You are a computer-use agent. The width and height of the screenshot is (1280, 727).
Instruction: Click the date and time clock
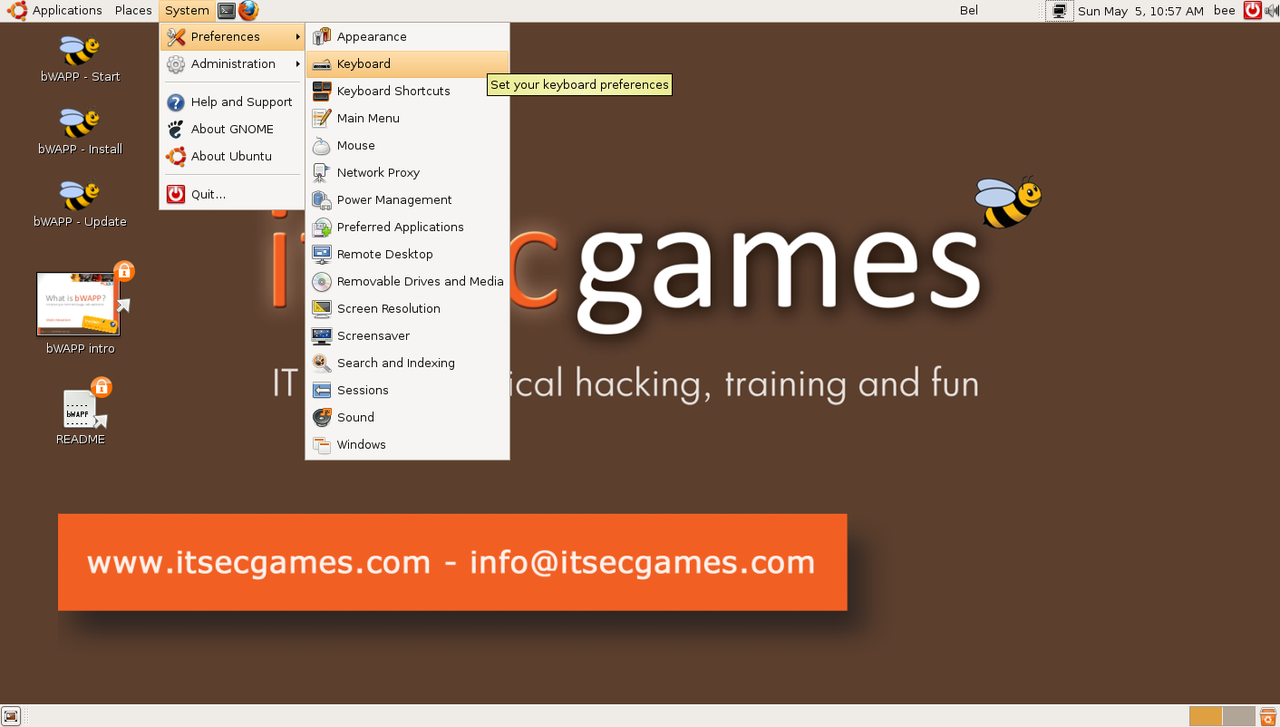1140,11
